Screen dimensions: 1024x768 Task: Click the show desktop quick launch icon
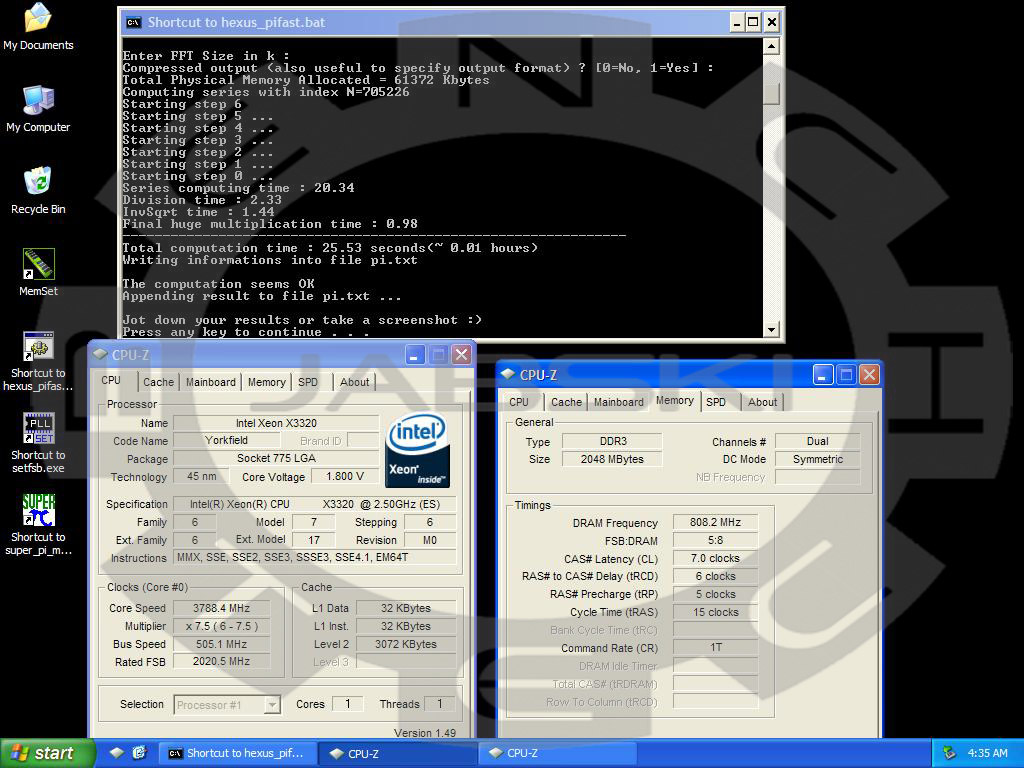tap(116, 753)
